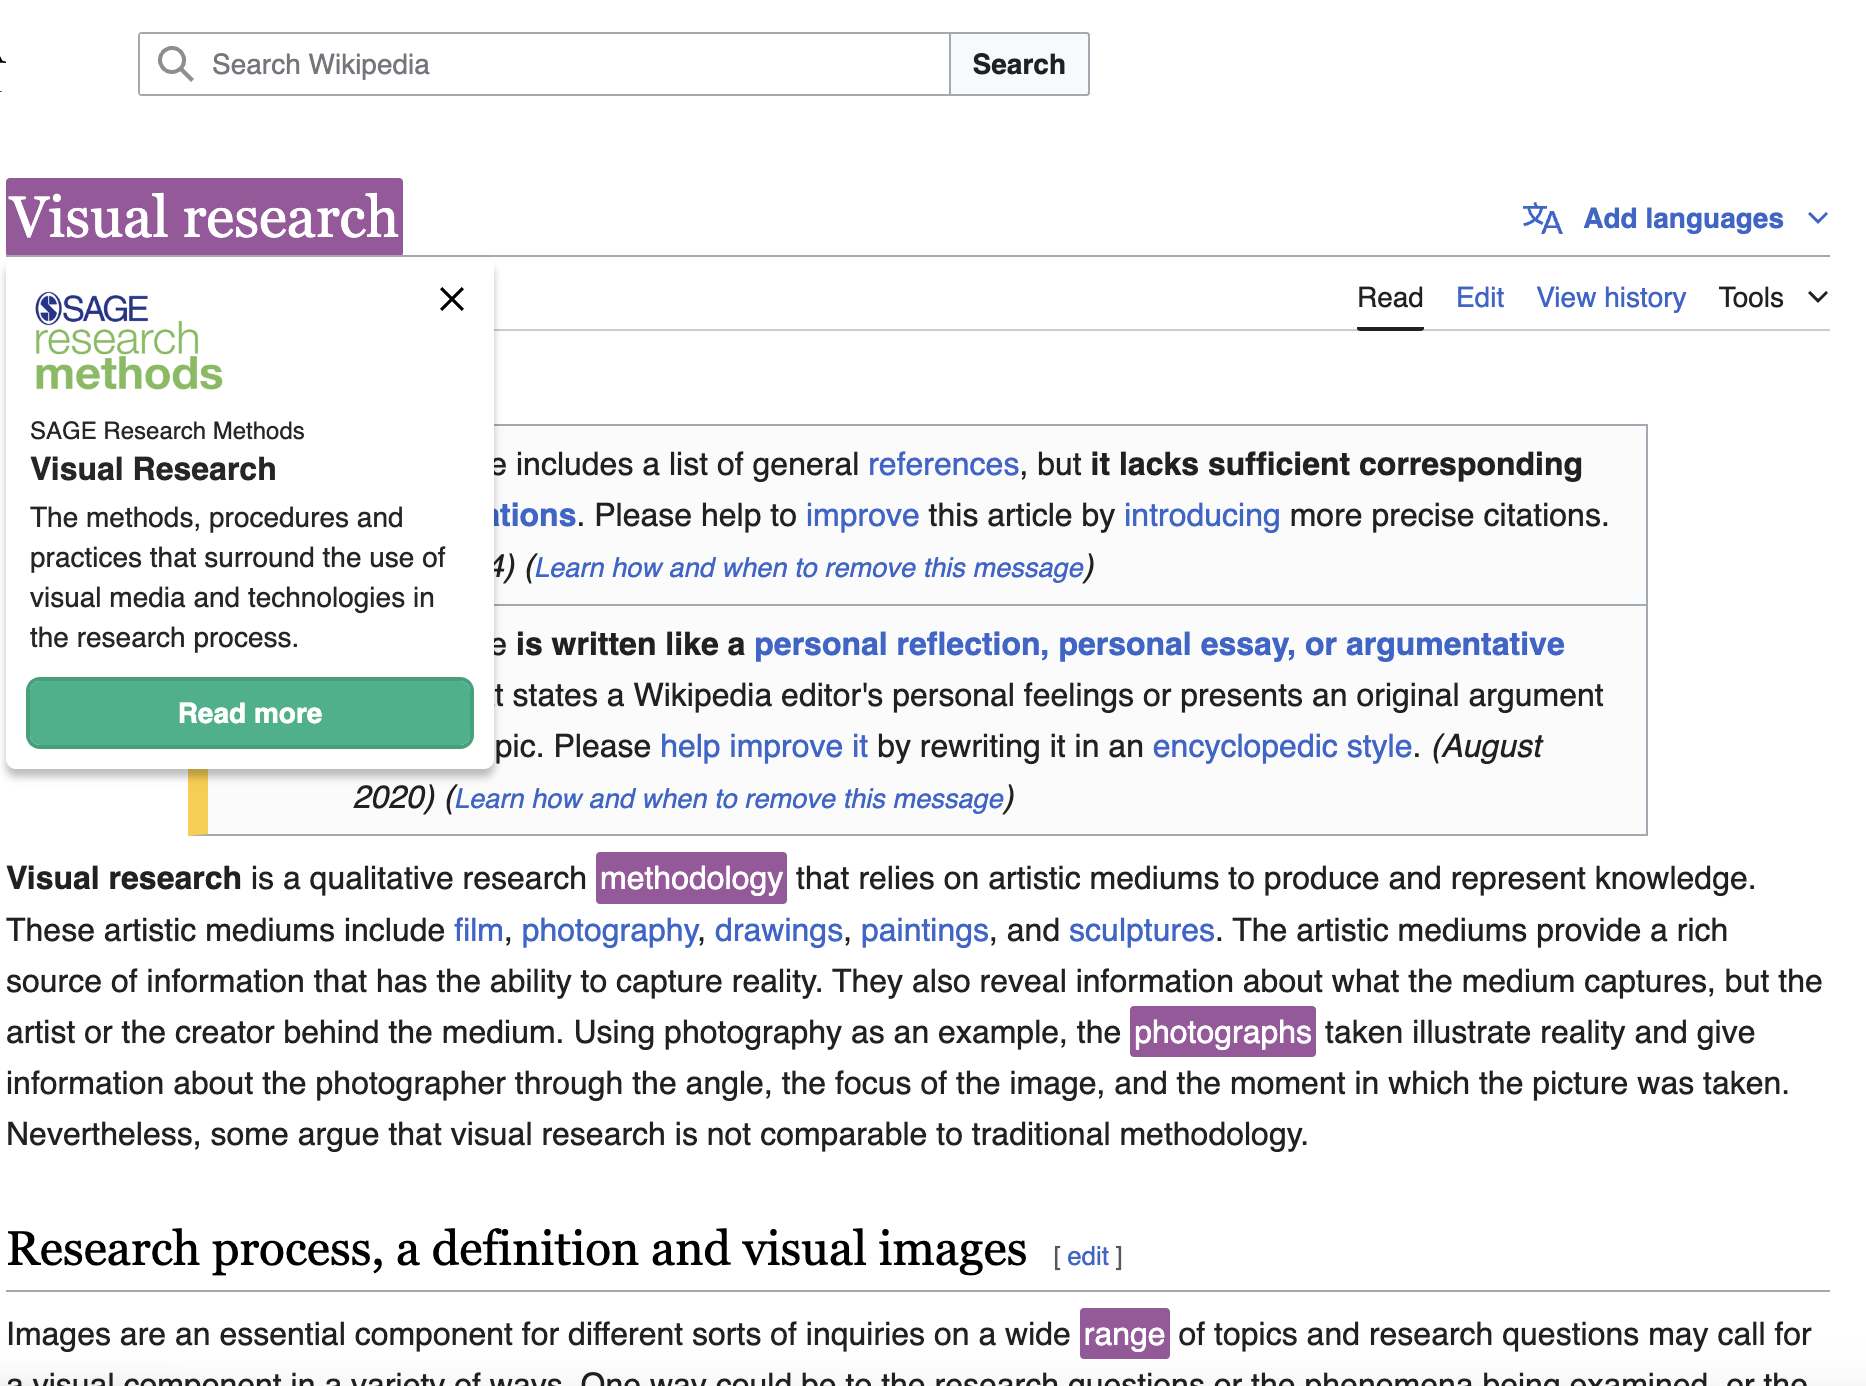Click the help improve it link

tap(764, 746)
